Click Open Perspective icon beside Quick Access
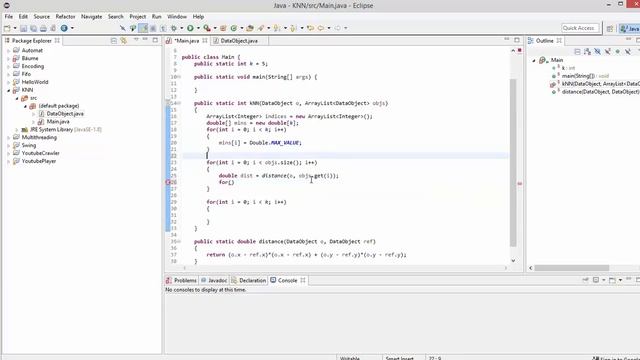Screen dimensions: 640x360 tap(610, 28)
